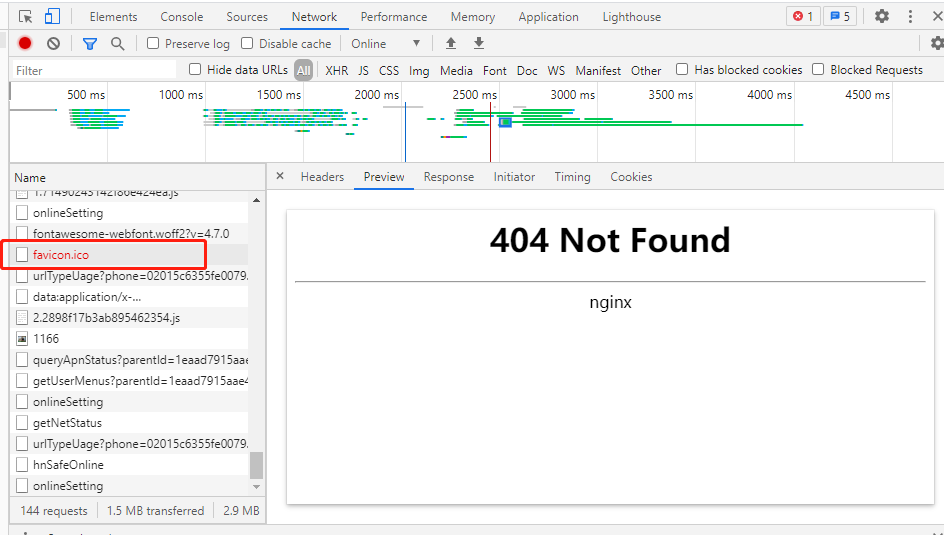Open the Memory tab
Viewport: 944px width, 535px height.
pos(473,17)
